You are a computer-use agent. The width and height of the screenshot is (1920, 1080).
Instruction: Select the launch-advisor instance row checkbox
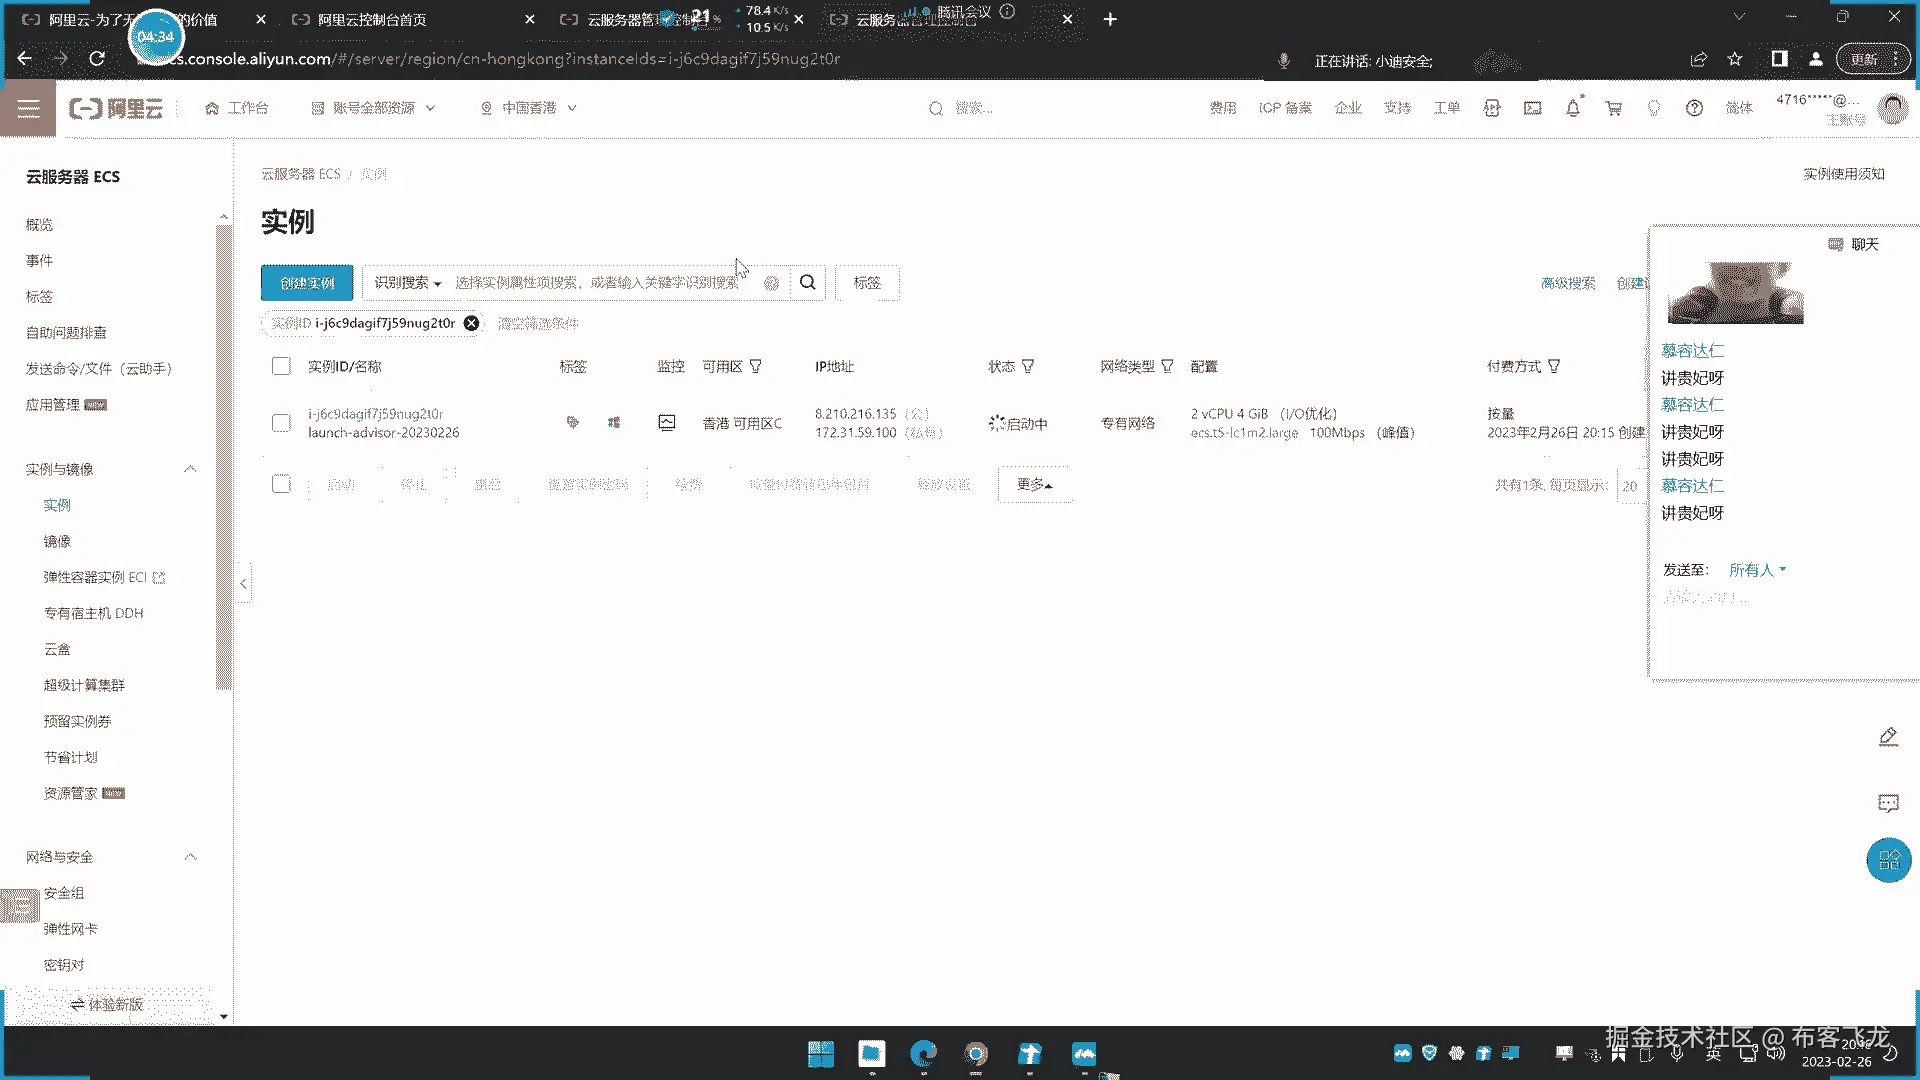point(281,423)
